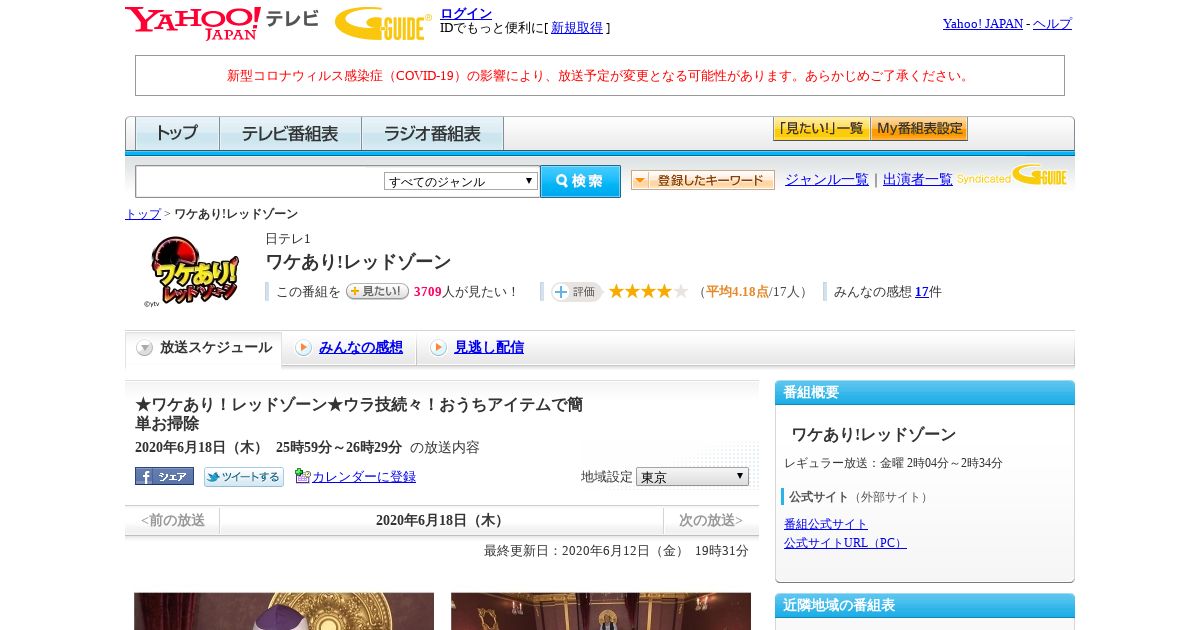Click the 平均4.18点 average score text

tap(737, 292)
